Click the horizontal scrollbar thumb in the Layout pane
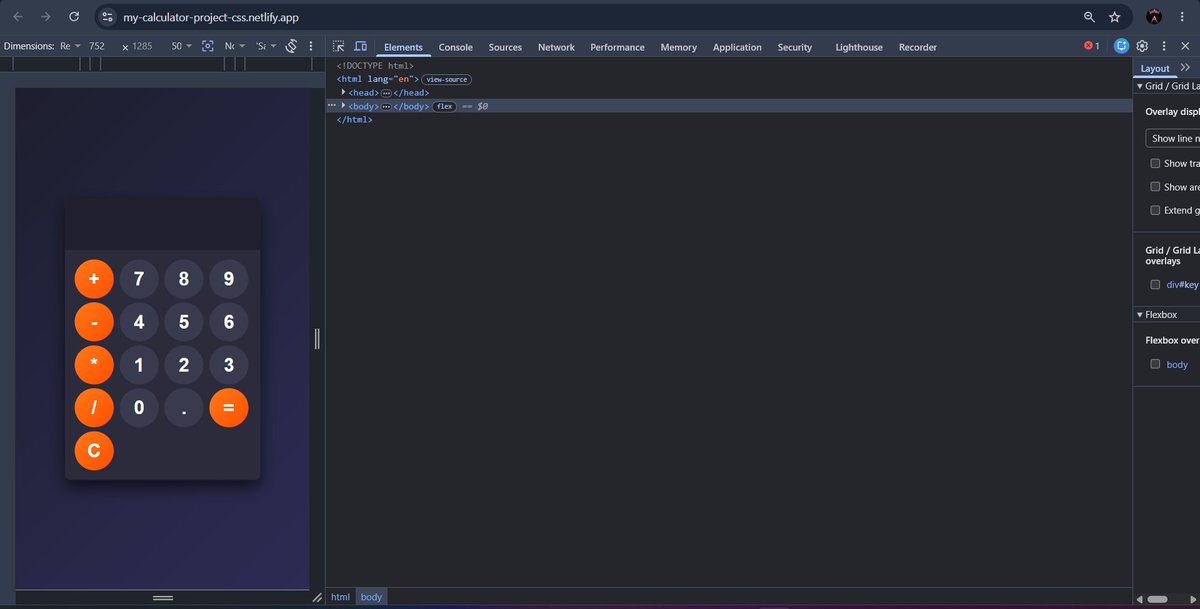The height and width of the screenshot is (609, 1200). [1158, 598]
